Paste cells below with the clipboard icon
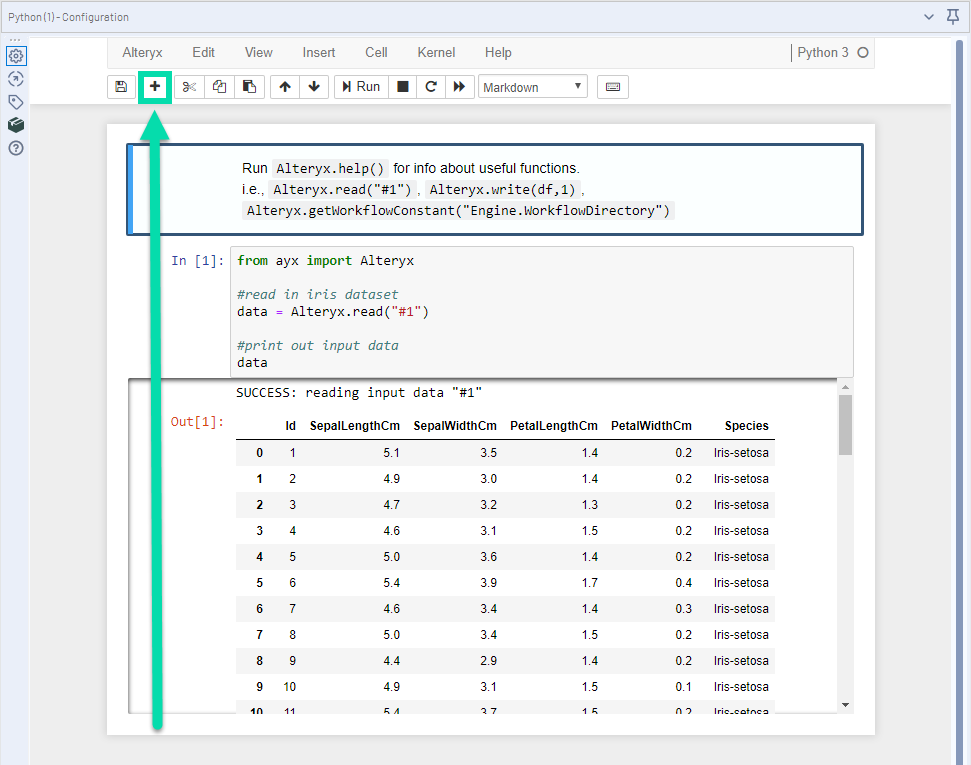This screenshot has width=971, height=765. 250,87
